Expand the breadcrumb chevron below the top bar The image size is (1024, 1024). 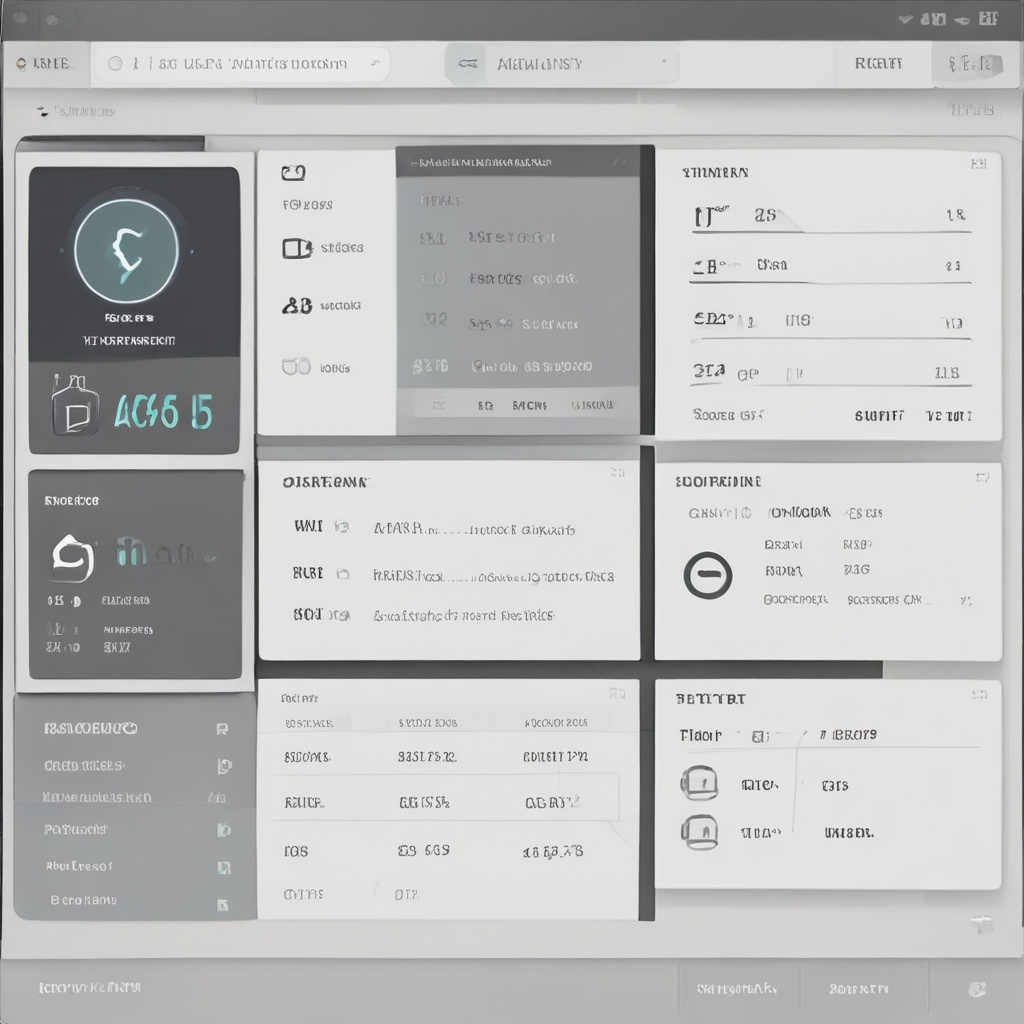pyautogui.click(x=42, y=111)
